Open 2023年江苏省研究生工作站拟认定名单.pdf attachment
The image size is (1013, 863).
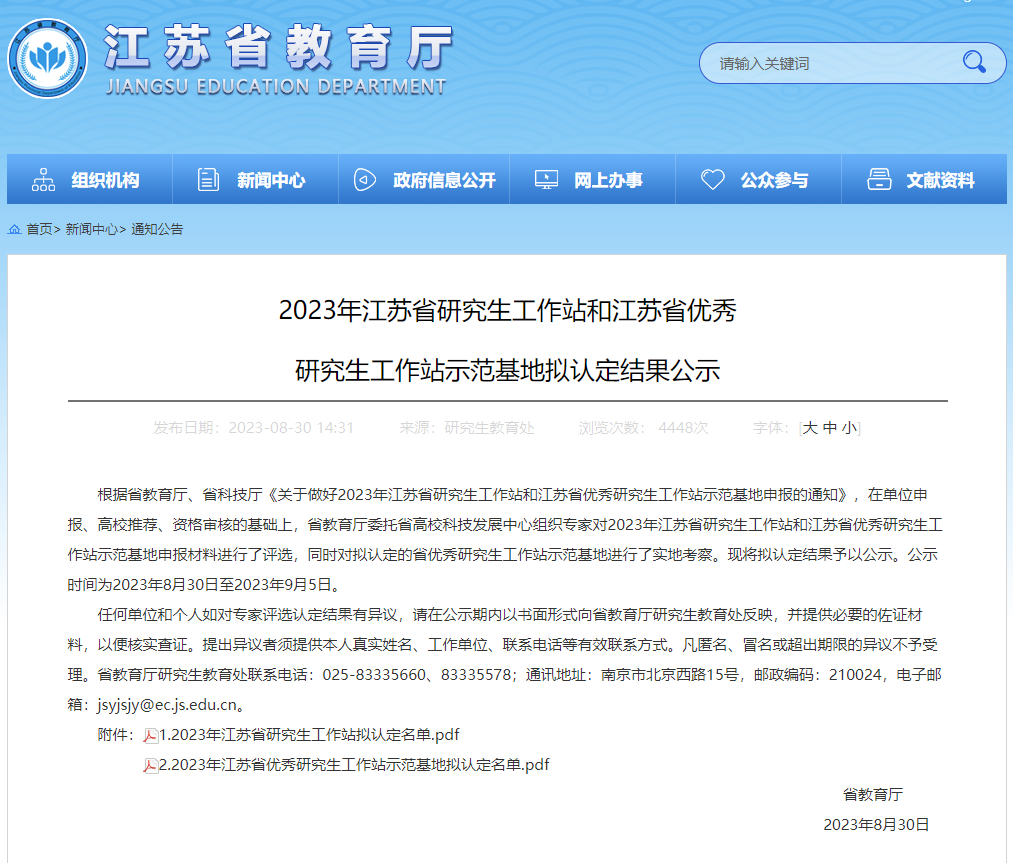tap(309, 735)
